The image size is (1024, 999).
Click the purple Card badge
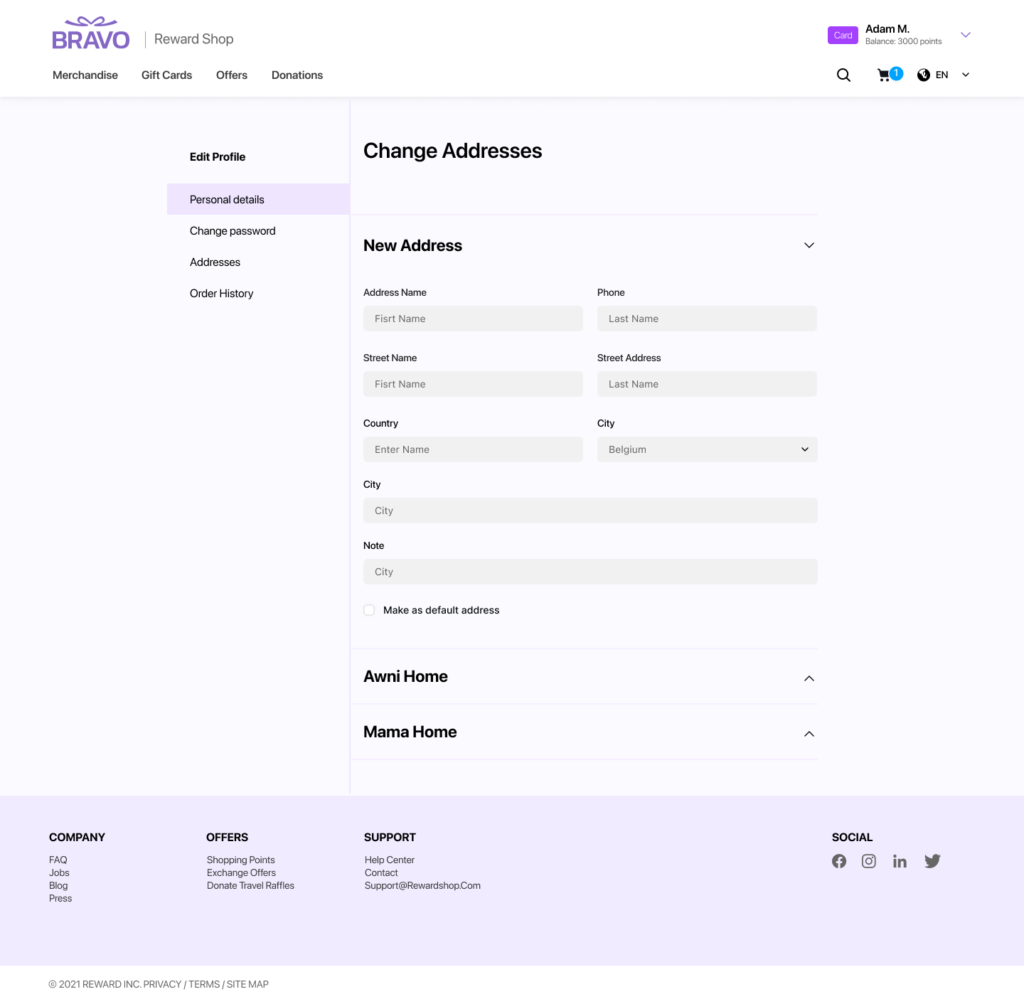click(843, 35)
